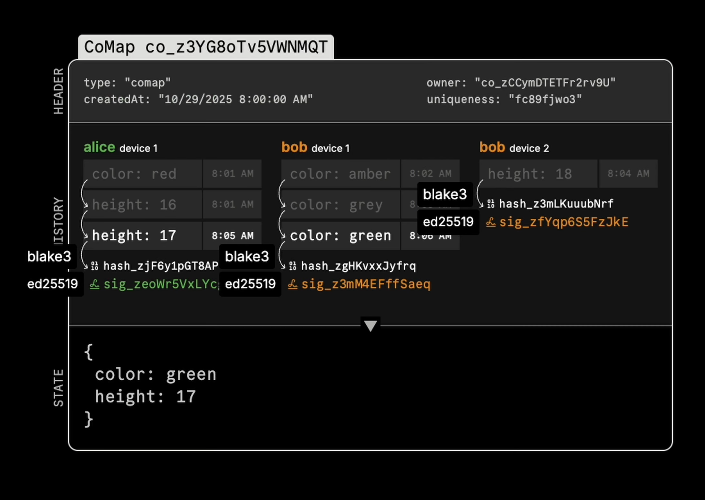Select bob's 'color: grey' transaction

tap(340, 205)
